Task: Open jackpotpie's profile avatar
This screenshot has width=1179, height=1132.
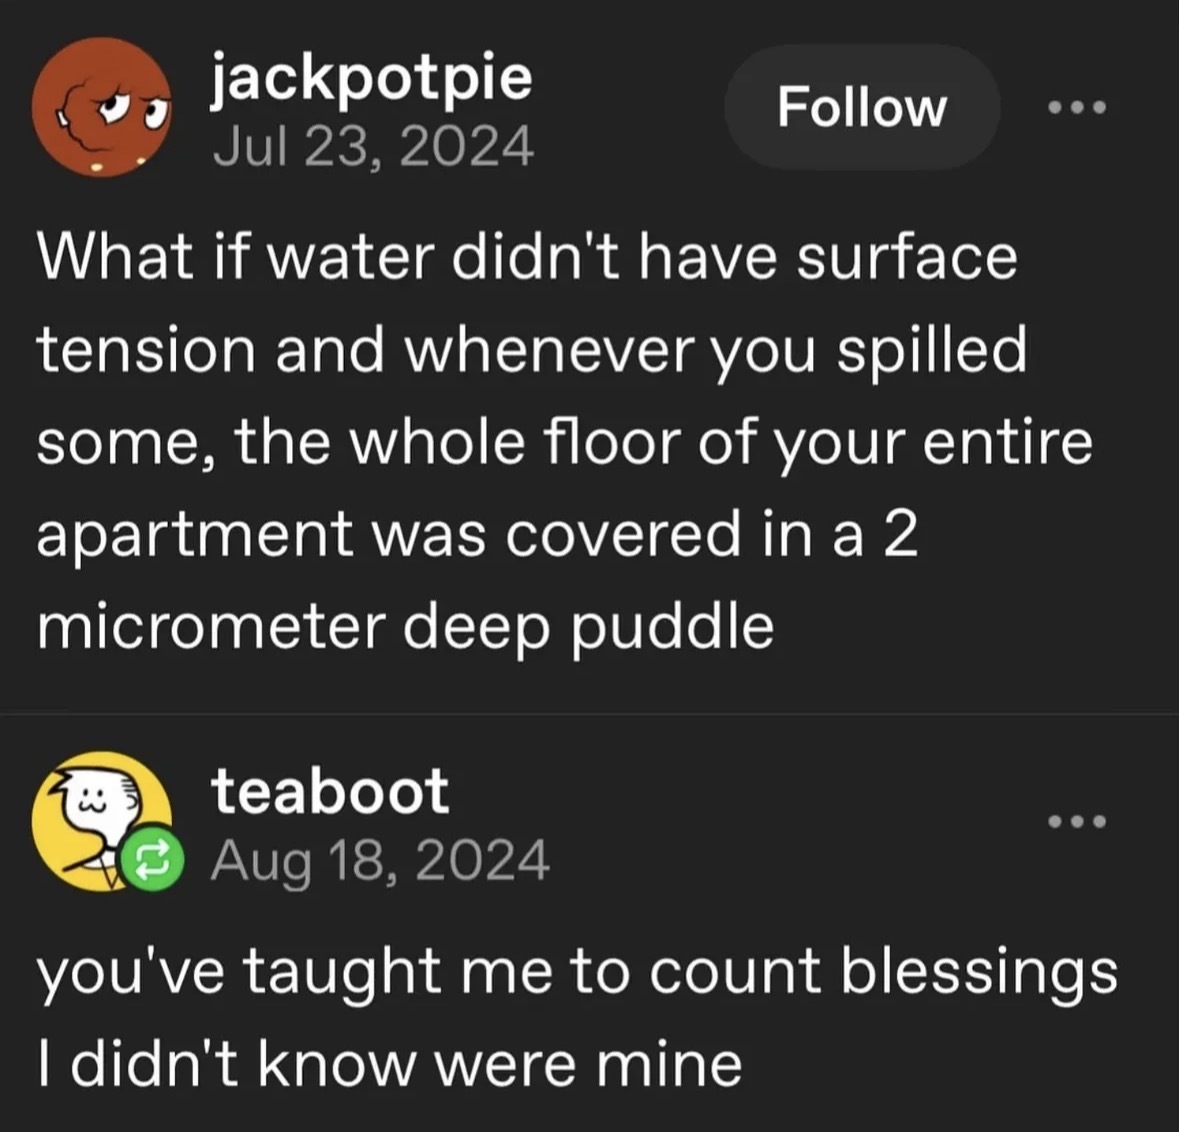Action: click(102, 109)
